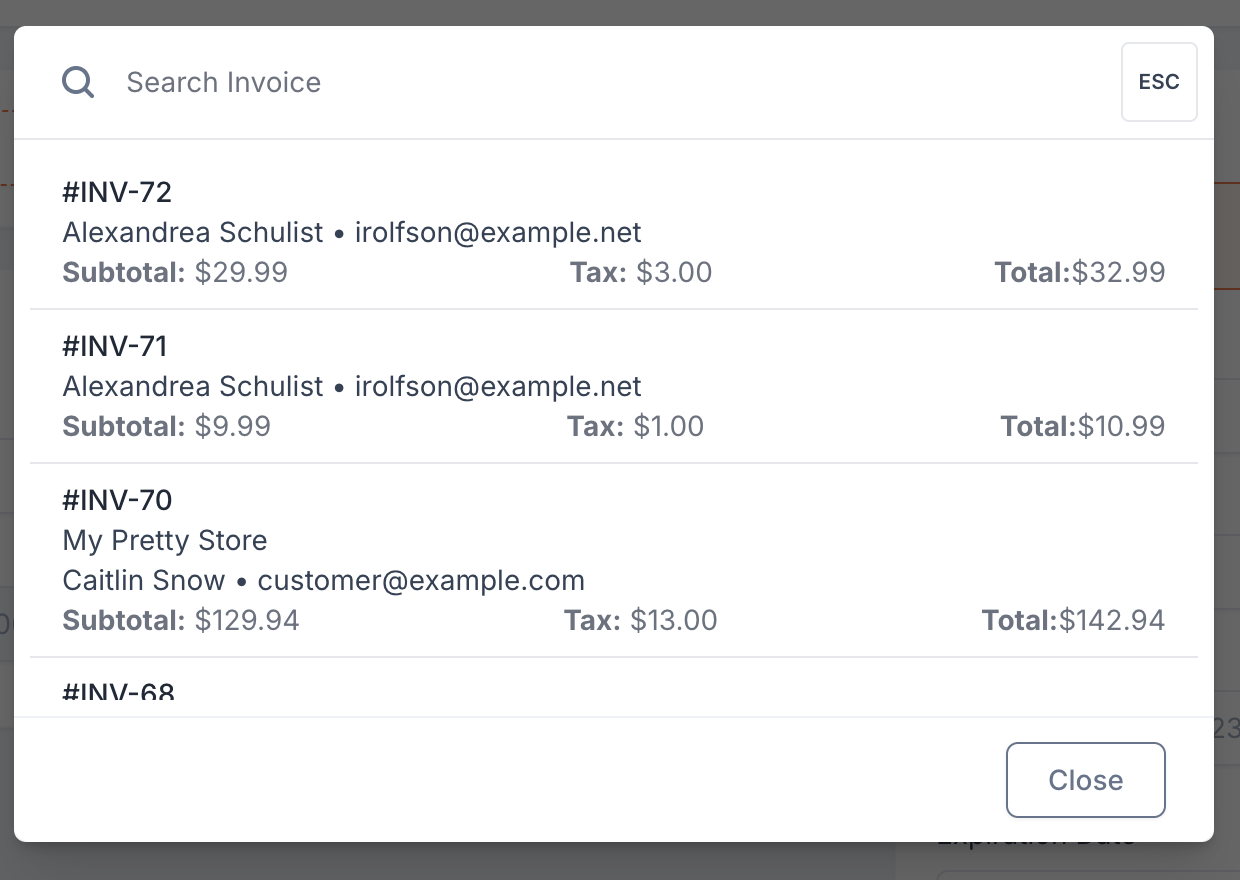This screenshot has height=880, width=1240.
Task: Open invoice #INV-71 result
Action: point(614,386)
